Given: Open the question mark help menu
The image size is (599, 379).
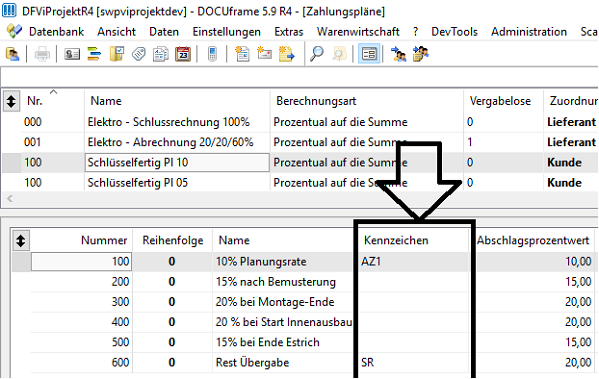Looking at the screenshot, I should [x=416, y=32].
